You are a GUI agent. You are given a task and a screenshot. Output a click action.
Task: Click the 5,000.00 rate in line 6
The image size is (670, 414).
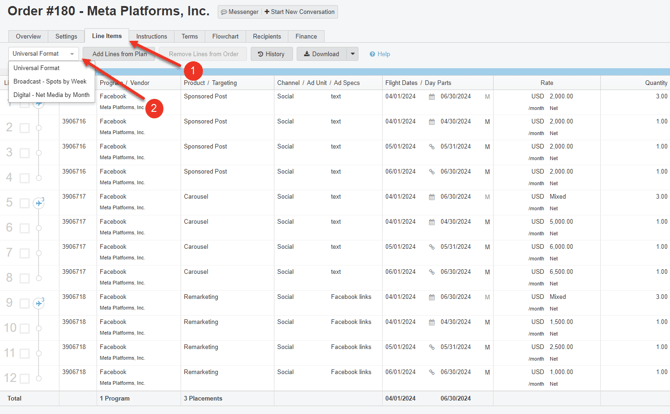point(561,222)
